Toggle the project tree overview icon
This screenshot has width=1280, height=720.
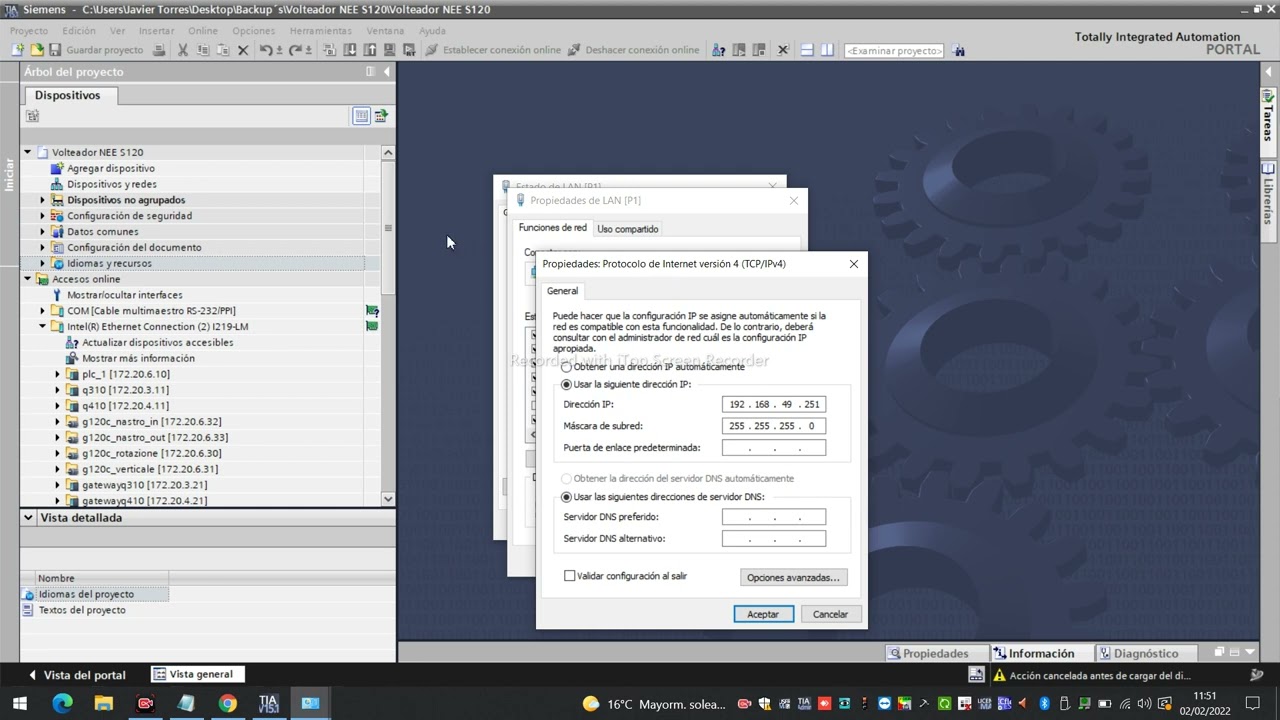[362, 116]
